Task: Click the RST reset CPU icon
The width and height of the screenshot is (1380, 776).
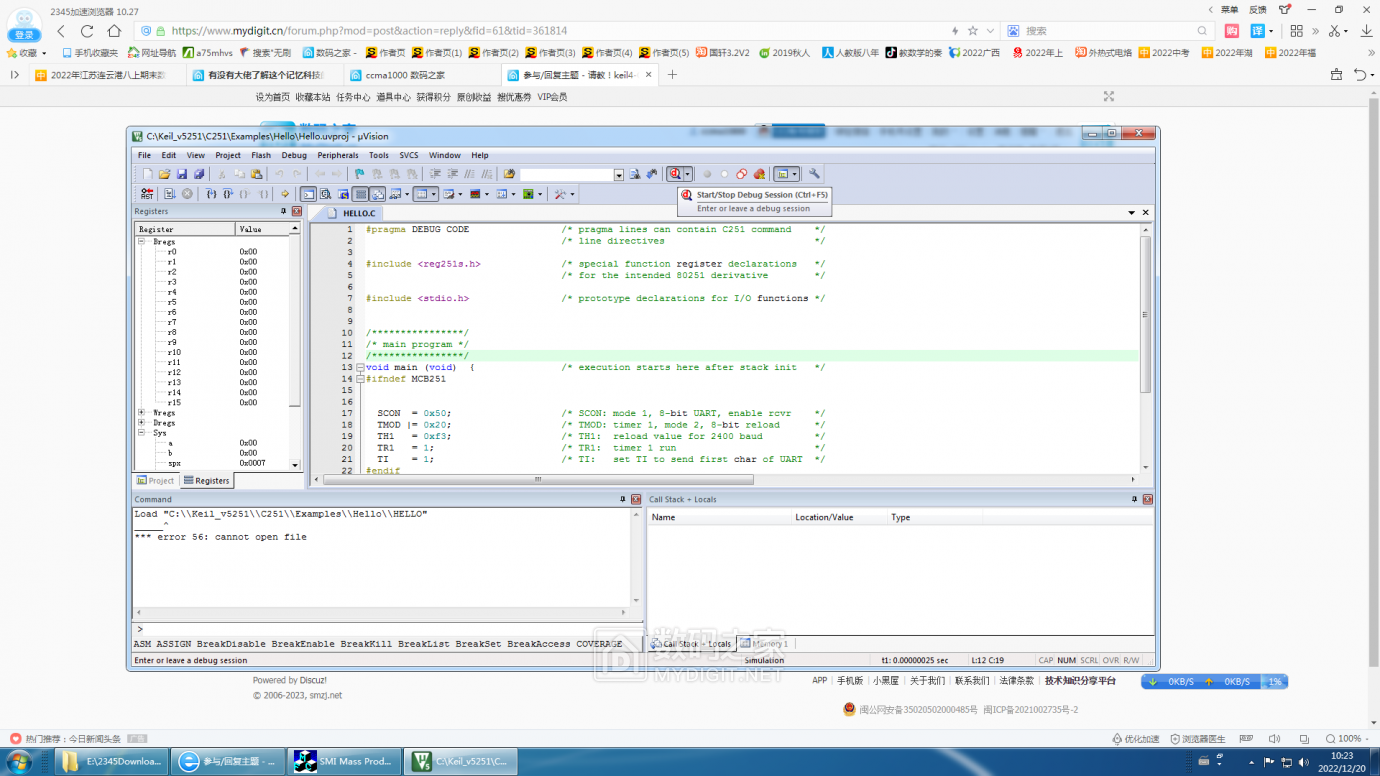Action: [x=147, y=194]
